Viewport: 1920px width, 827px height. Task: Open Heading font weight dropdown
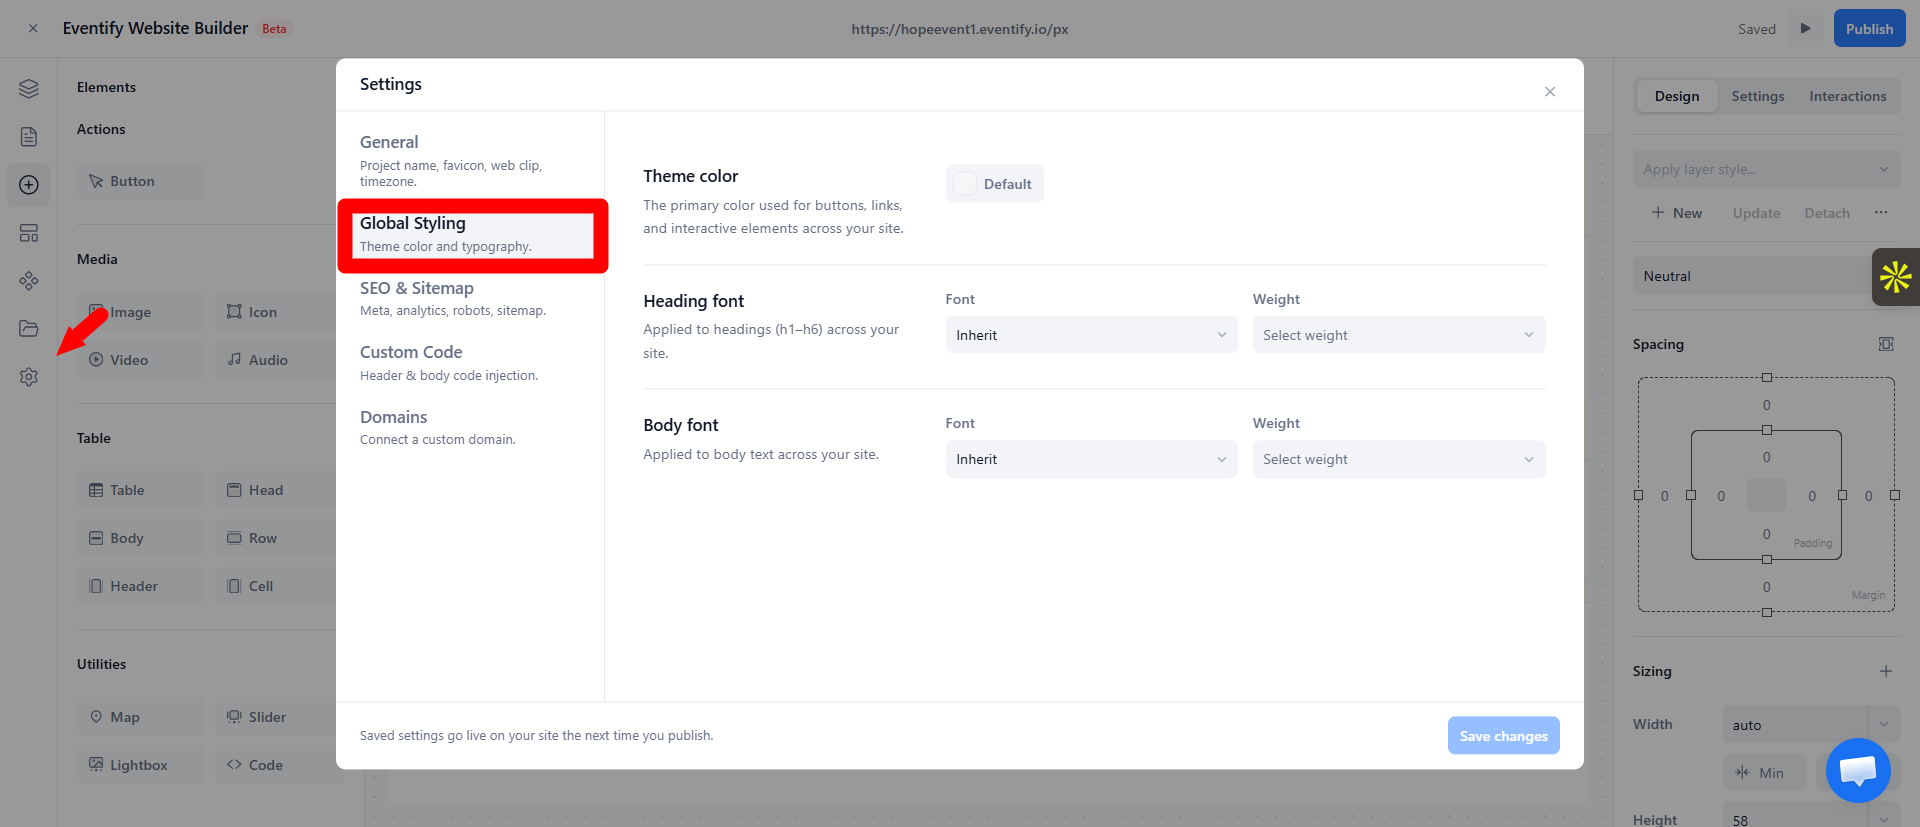click(1399, 335)
